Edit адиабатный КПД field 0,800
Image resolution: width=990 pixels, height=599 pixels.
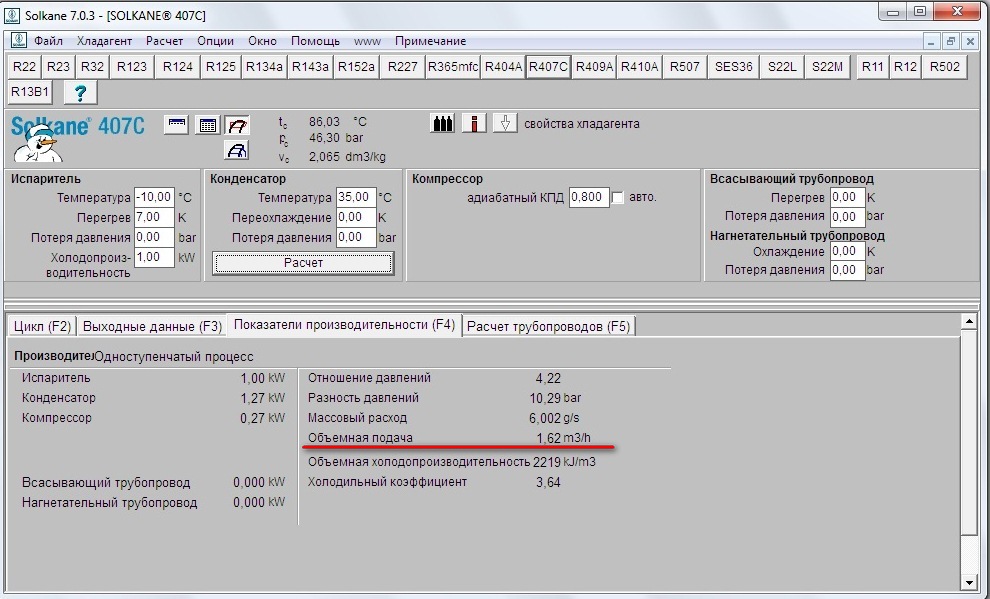point(589,197)
